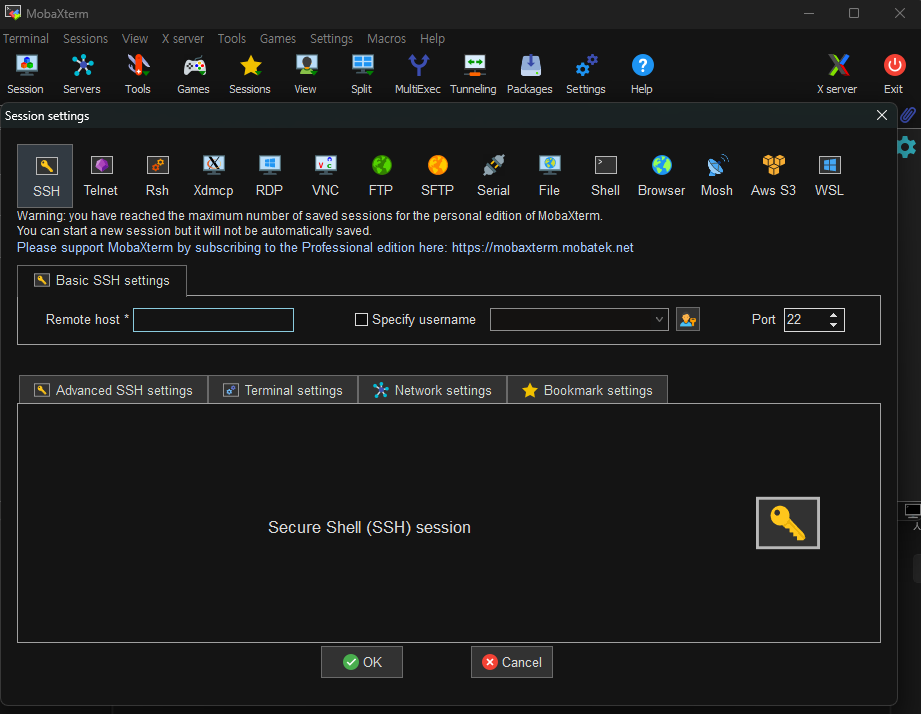Enable the Specify username checkbox
Viewport: 921px width, 714px height.
(362, 320)
